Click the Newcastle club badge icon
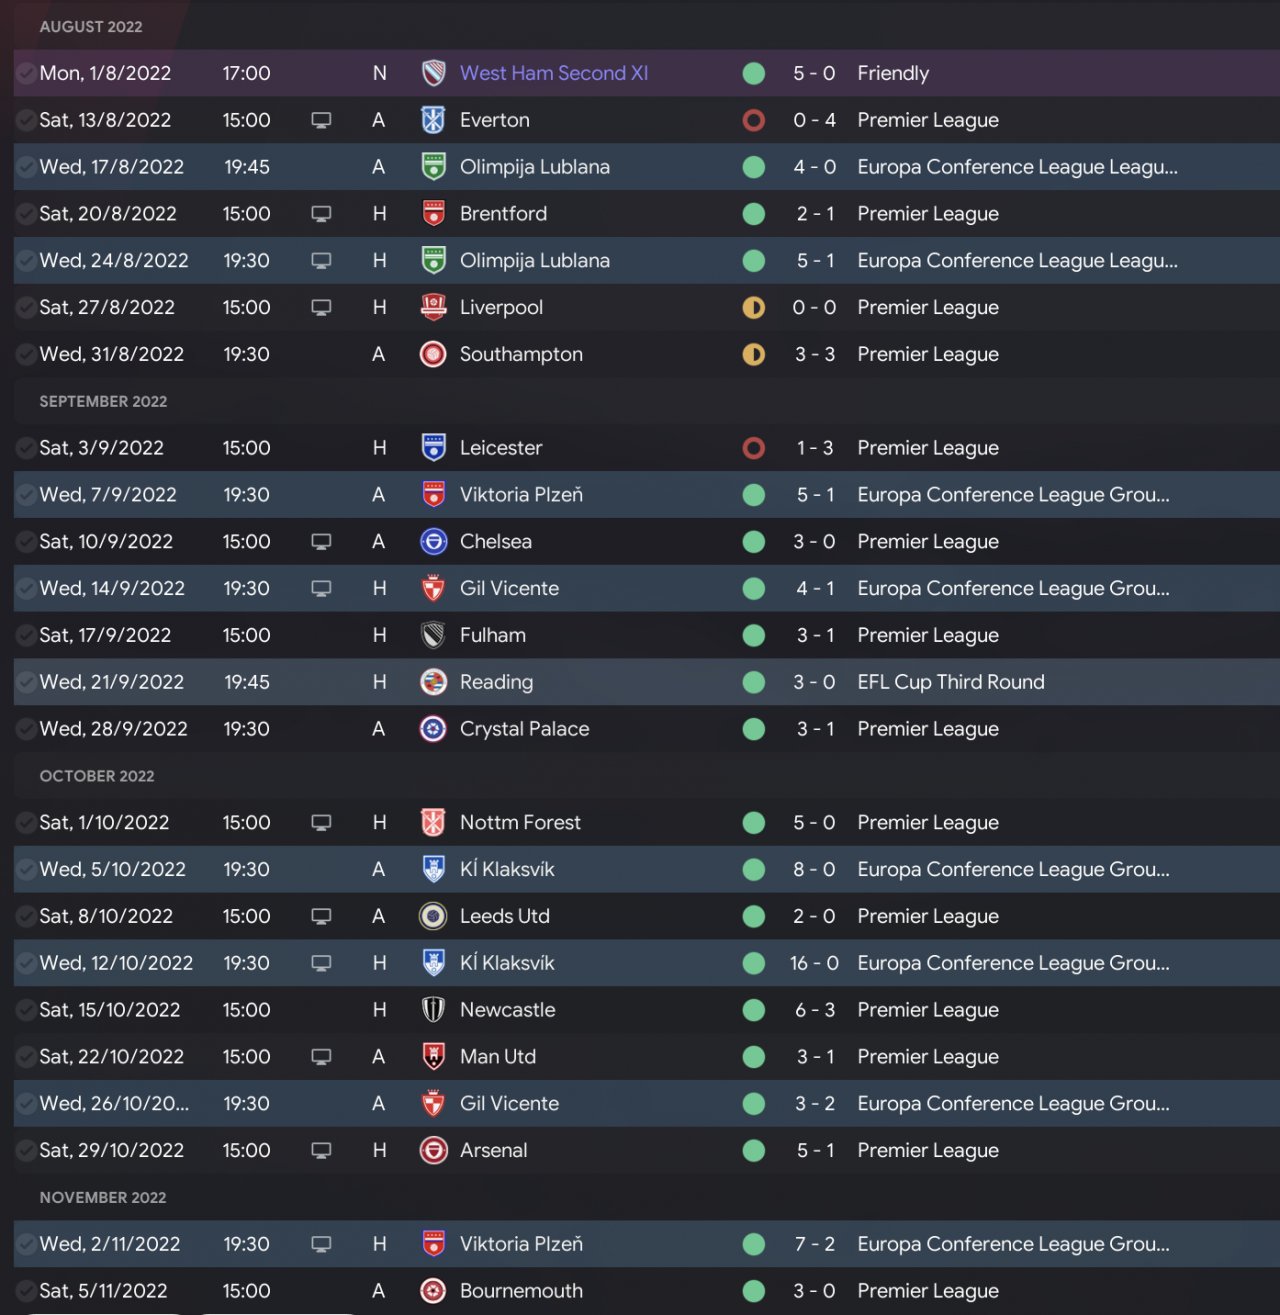 [433, 1010]
